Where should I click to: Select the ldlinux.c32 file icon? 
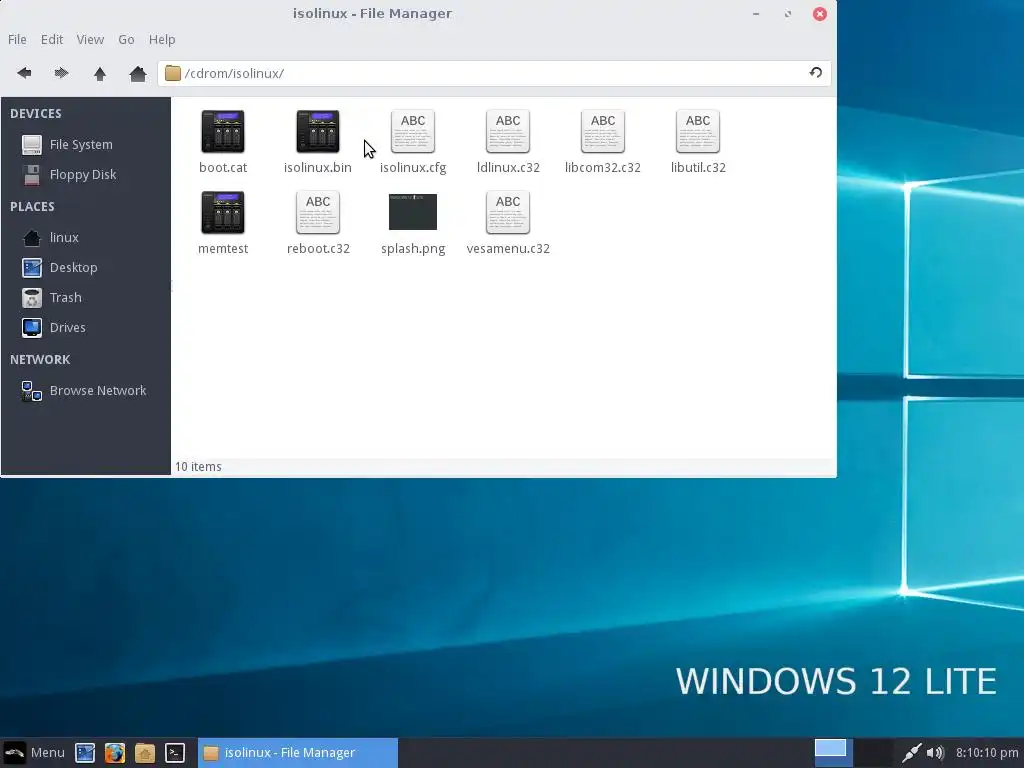[x=507, y=131]
